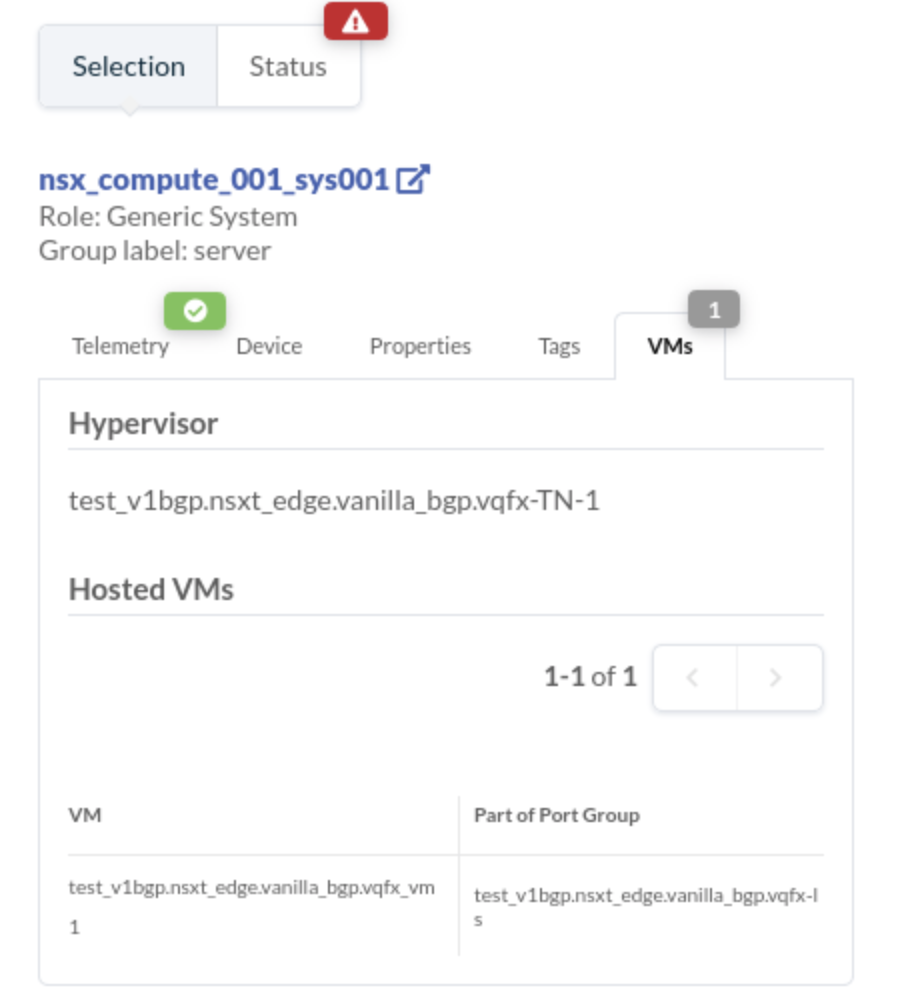Select the vqfx-ls port group cell
This screenshot has width=922, height=1004.
[x=645, y=906]
